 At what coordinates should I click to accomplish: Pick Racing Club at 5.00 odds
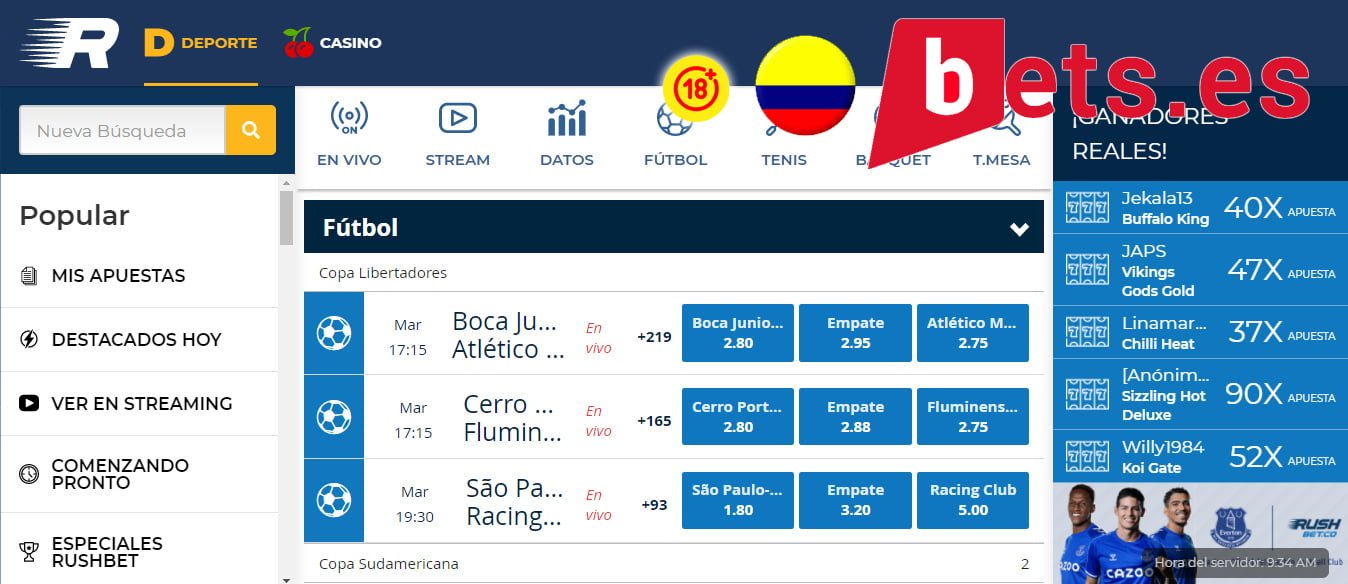click(972, 500)
